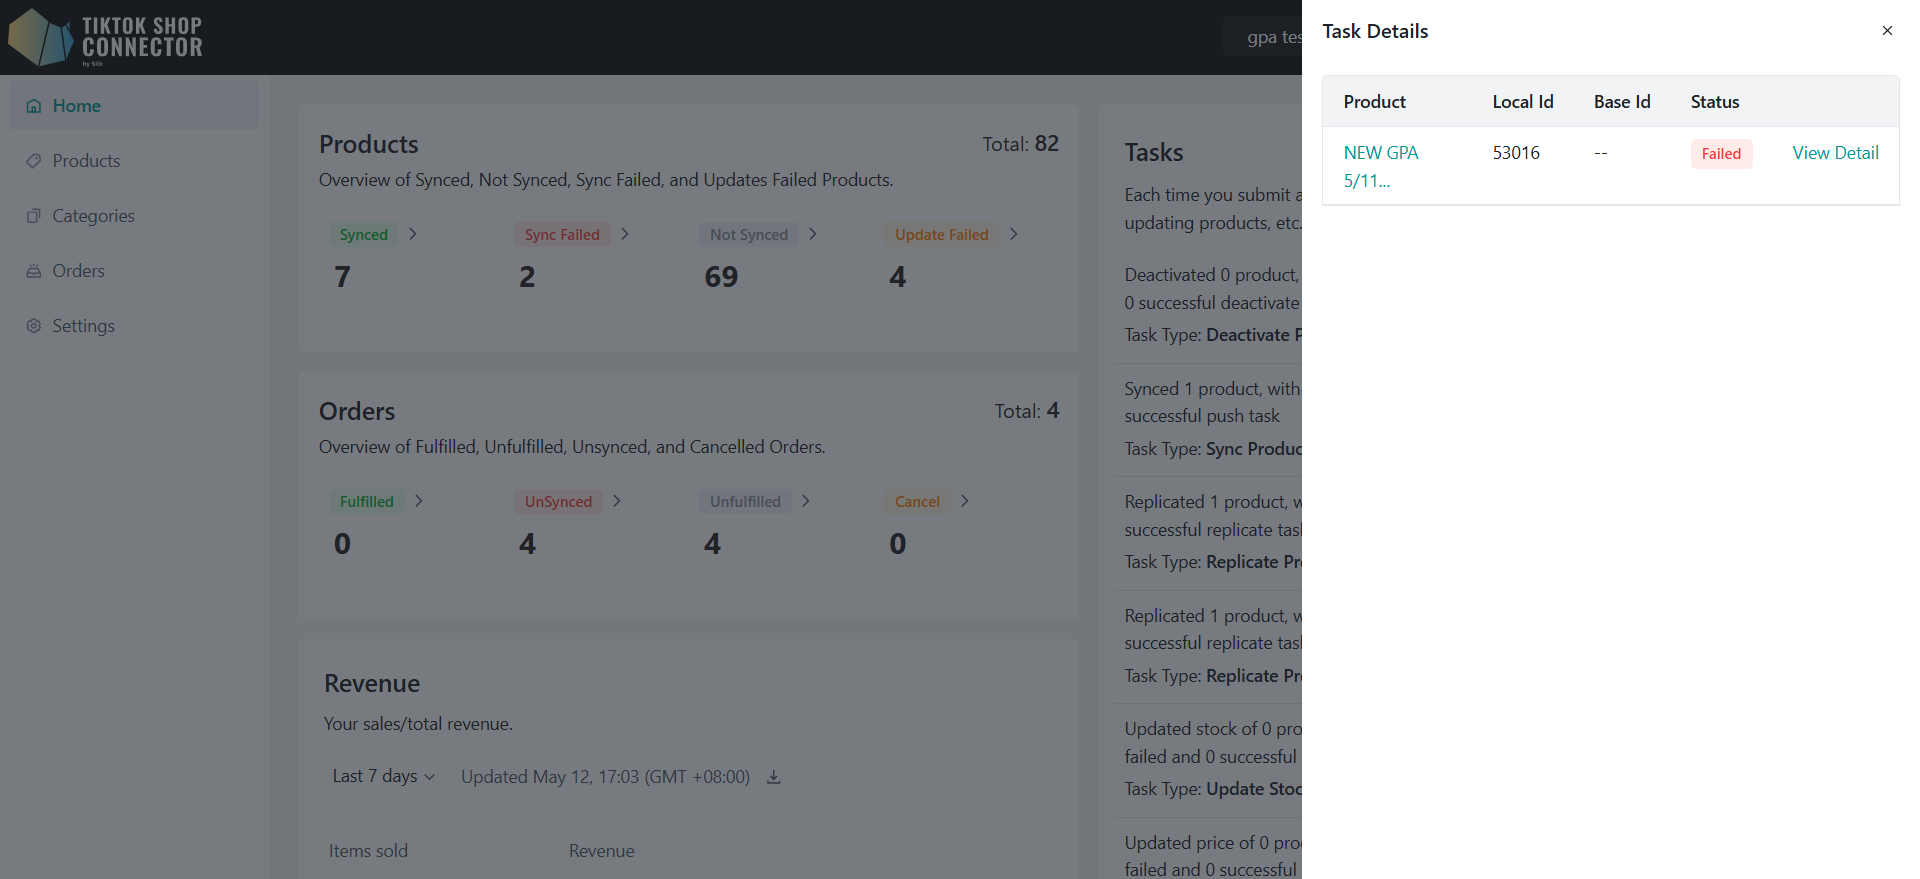Screen dimensions: 1920x879
Task: Close the Task Details panel
Action: coord(1887,31)
